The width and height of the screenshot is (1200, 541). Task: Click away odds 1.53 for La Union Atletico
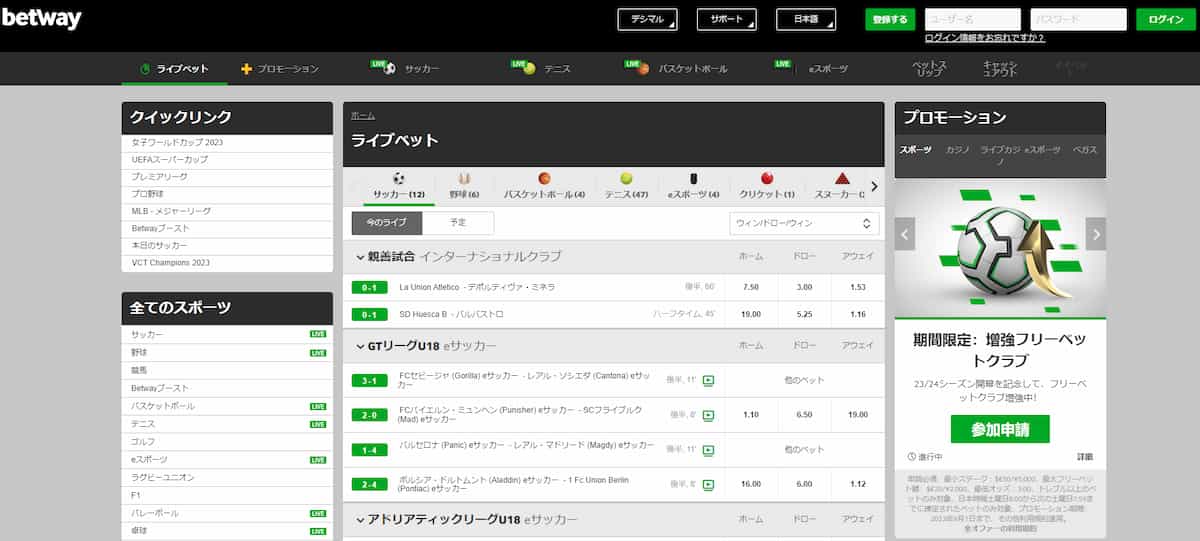857,287
